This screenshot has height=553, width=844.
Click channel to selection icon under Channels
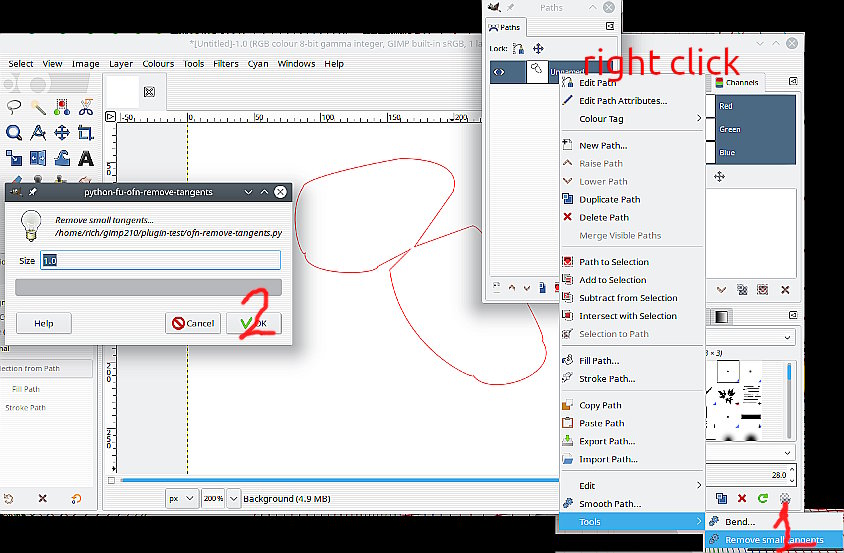pyautogui.click(x=763, y=290)
